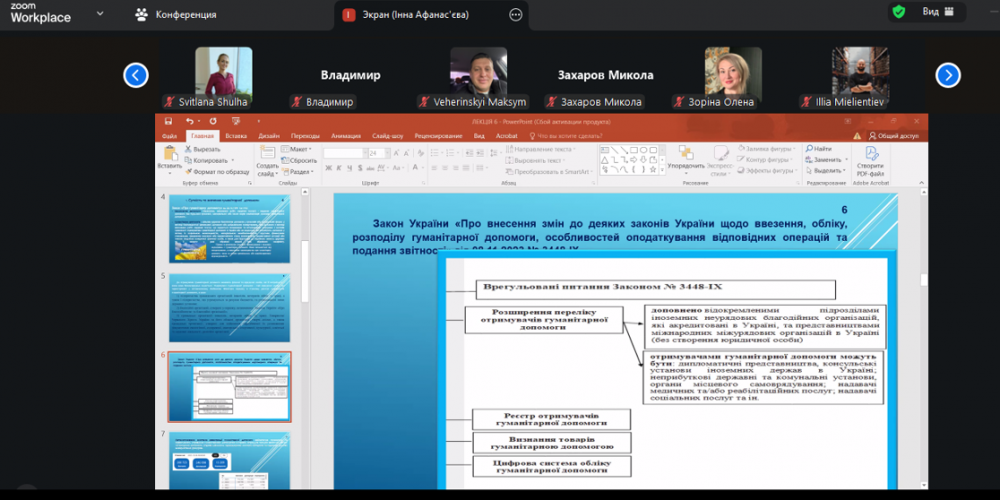This screenshot has width=1000, height=500.
Task: Show next participants with right arrow
Action: [x=948, y=75]
